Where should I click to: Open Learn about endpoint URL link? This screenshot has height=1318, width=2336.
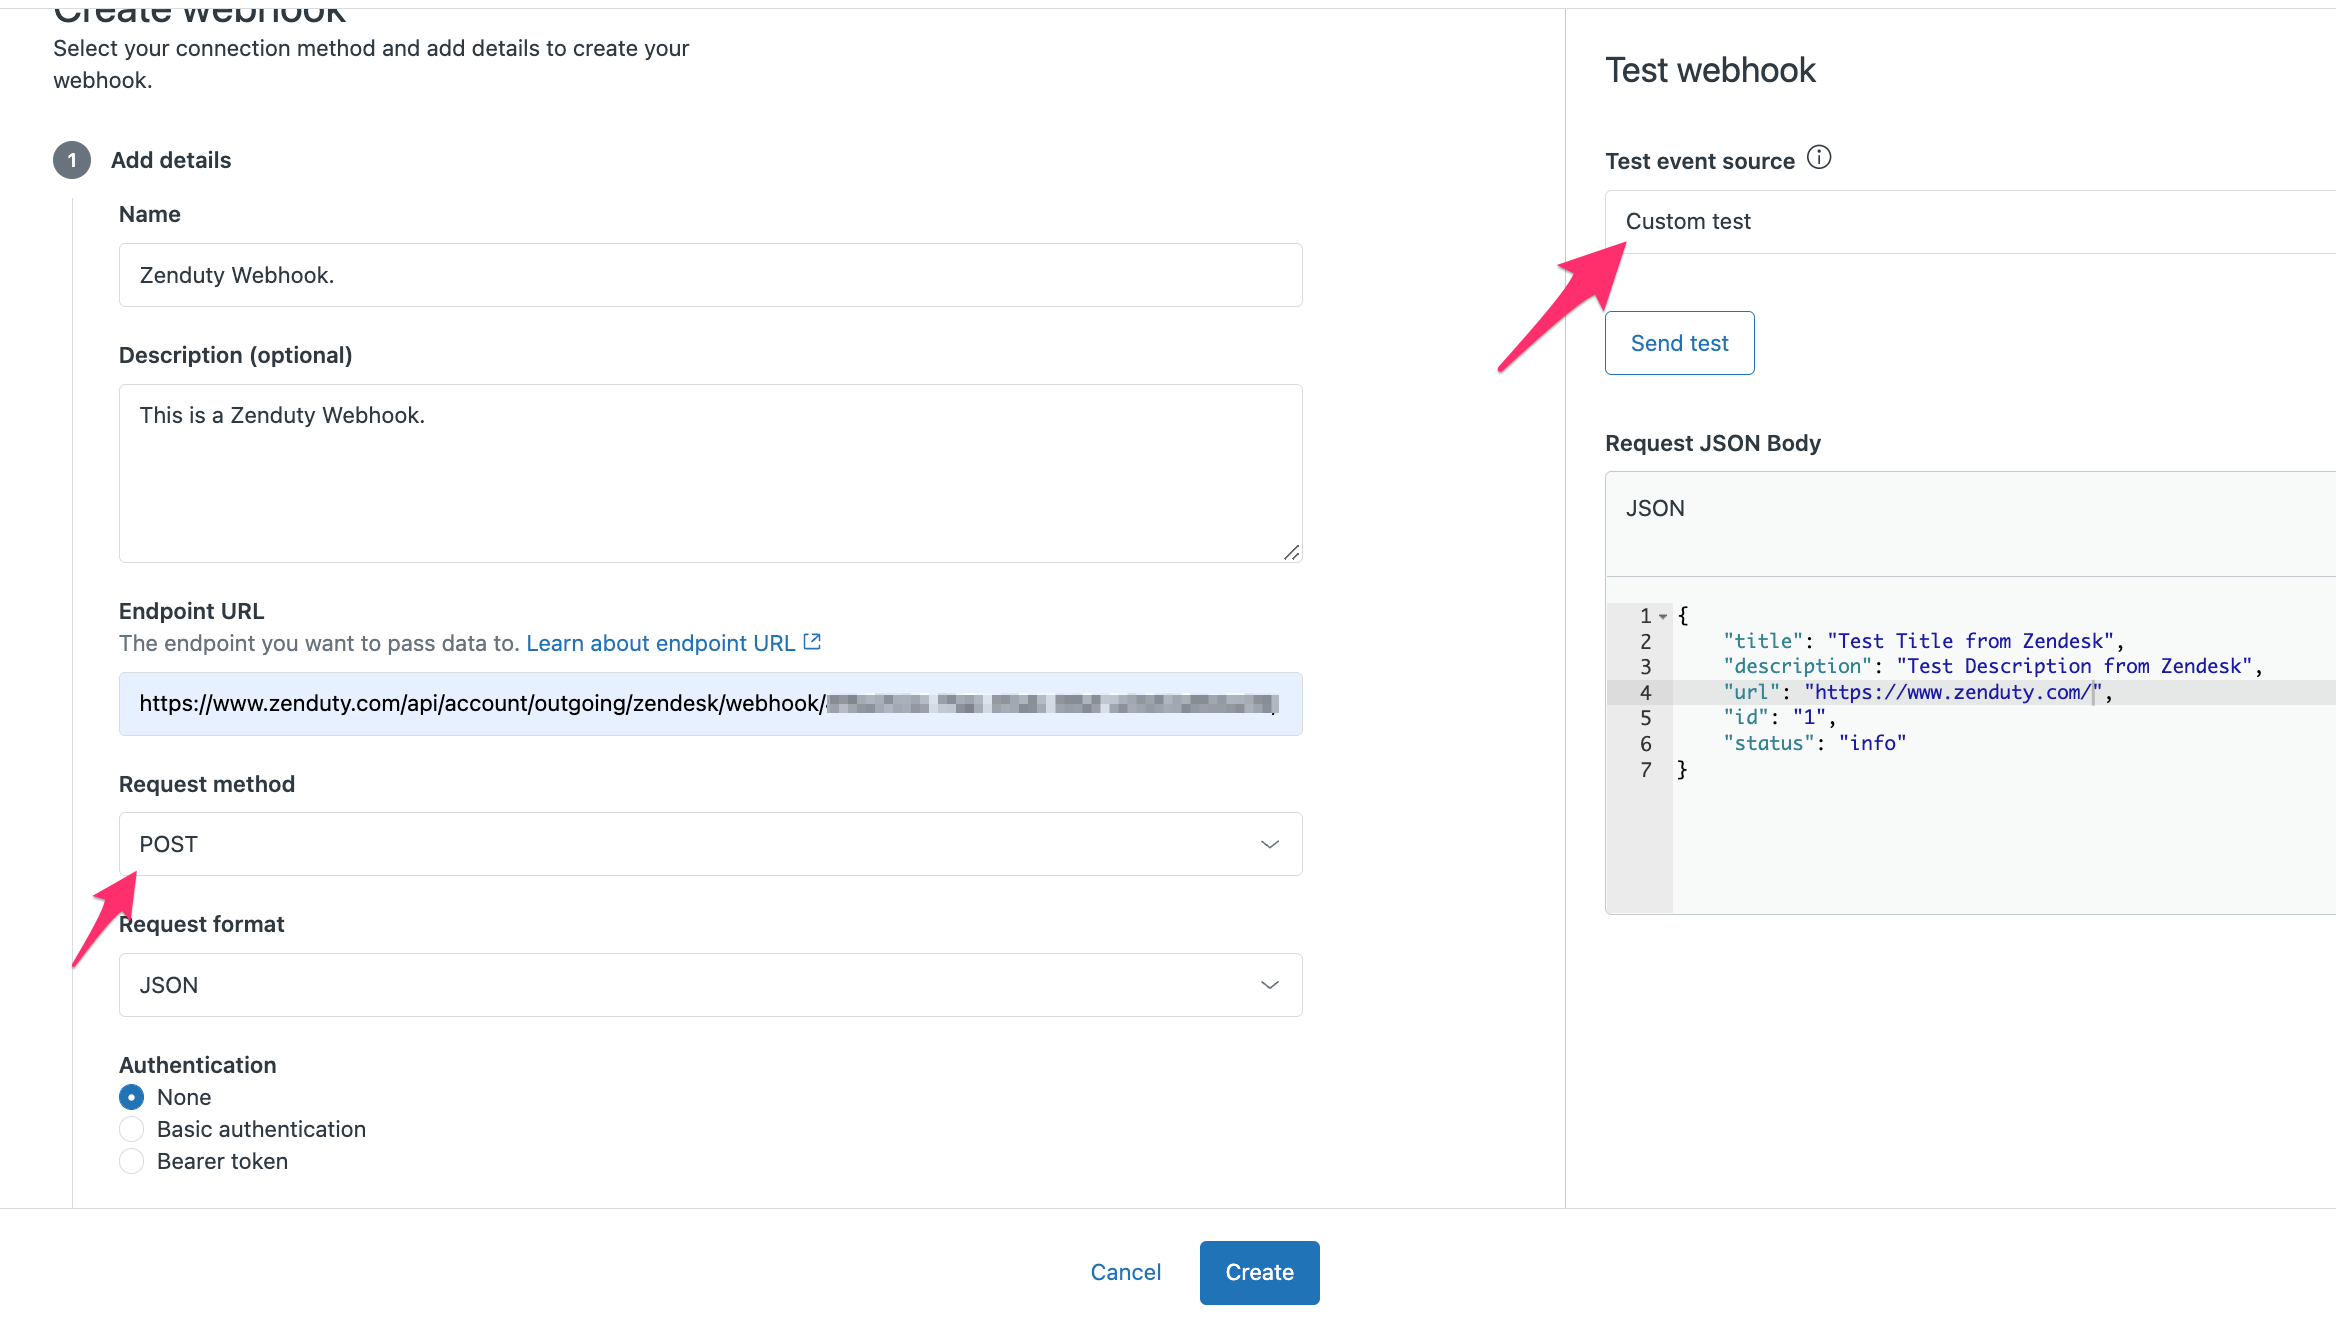tap(660, 643)
